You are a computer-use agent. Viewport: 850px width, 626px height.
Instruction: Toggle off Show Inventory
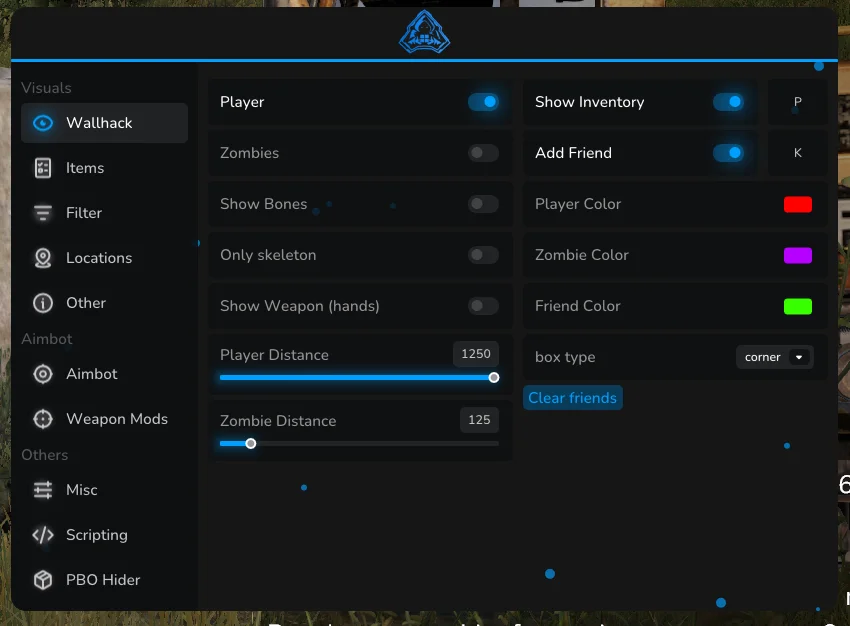729,101
